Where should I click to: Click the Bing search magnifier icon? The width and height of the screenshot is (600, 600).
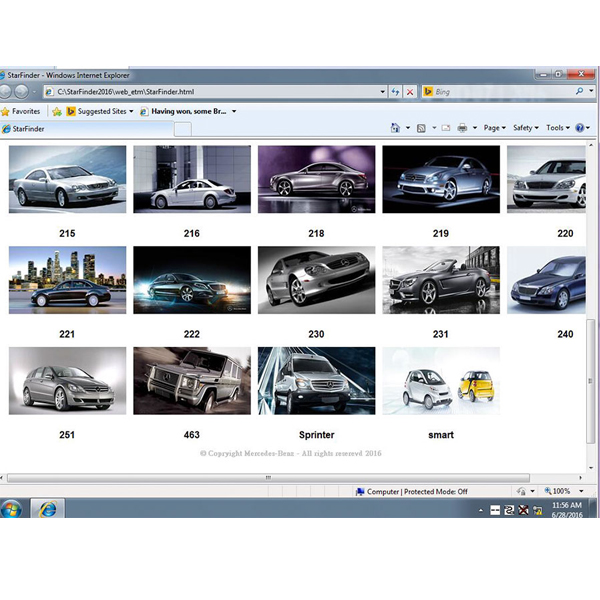[x=579, y=91]
